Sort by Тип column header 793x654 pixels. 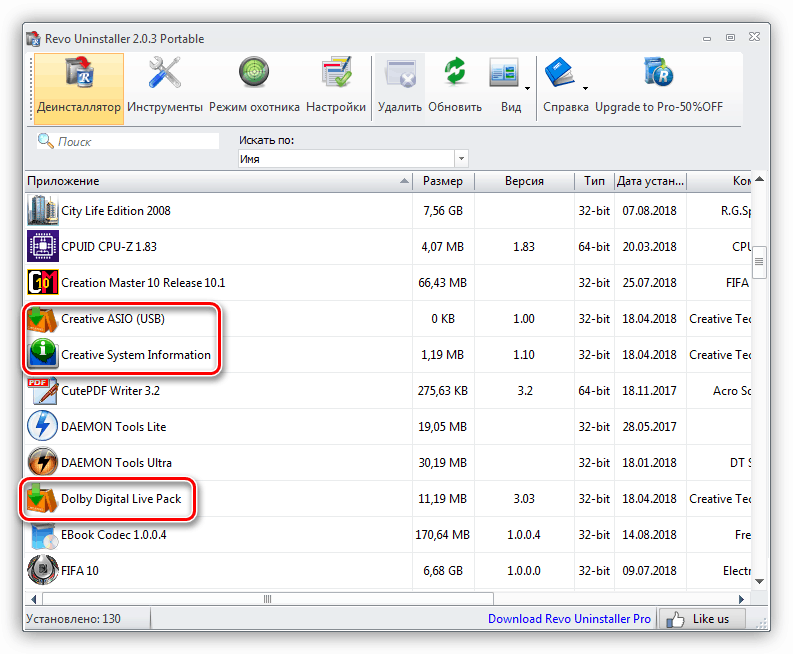(594, 181)
